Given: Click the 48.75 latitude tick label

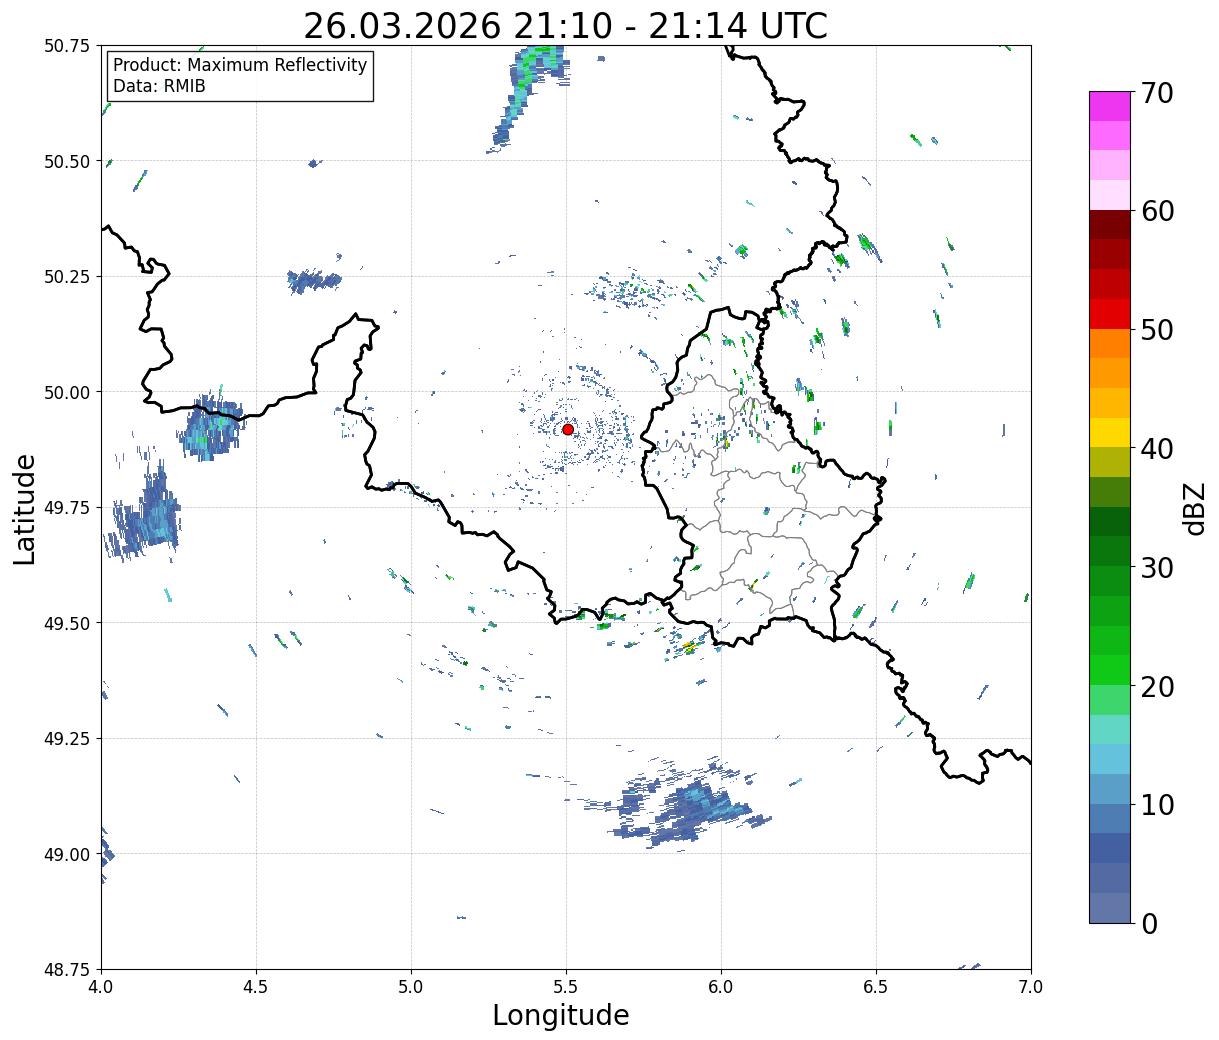Looking at the screenshot, I should pyautogui.click(x=67, y=969).
